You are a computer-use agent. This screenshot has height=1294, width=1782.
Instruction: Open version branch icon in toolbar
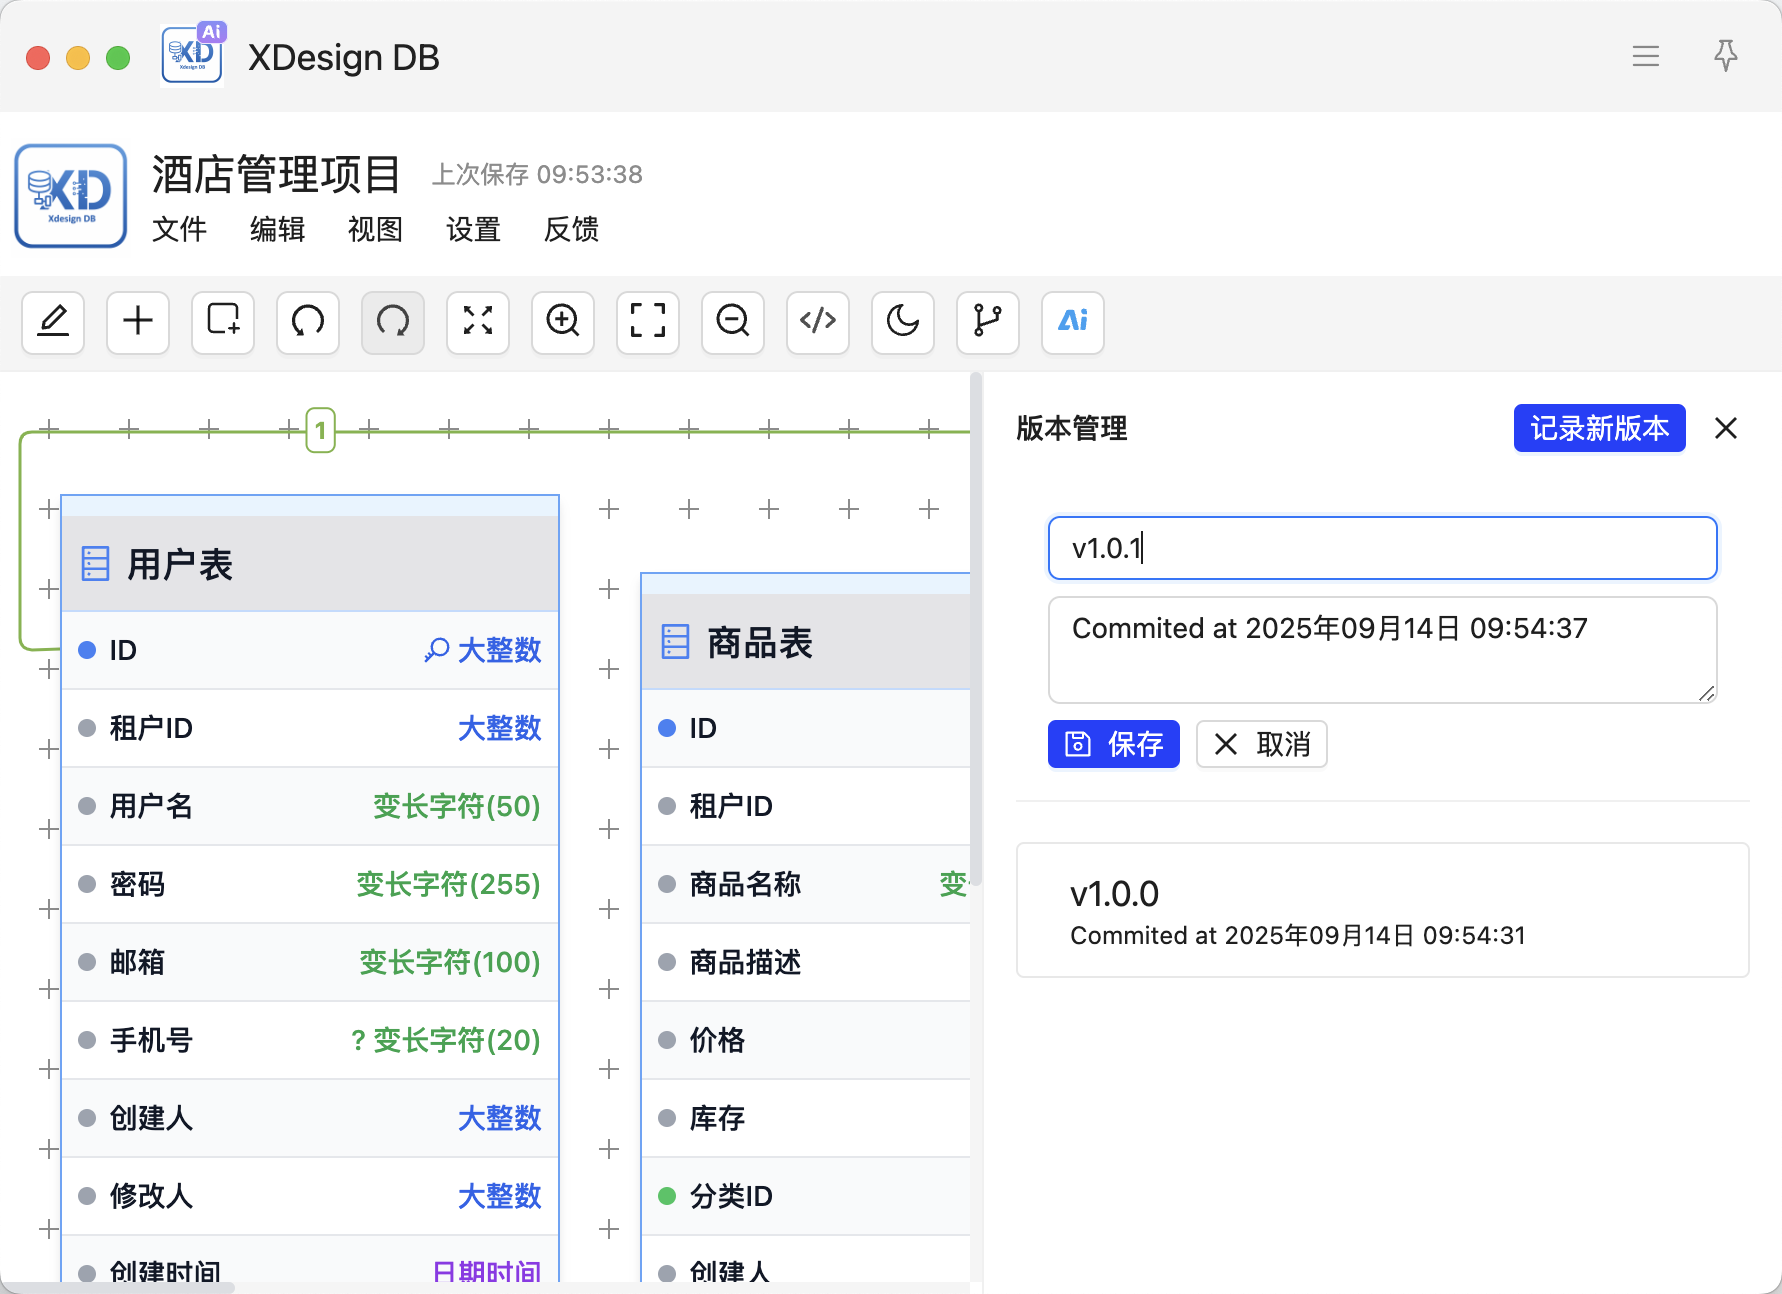(988, 322)
